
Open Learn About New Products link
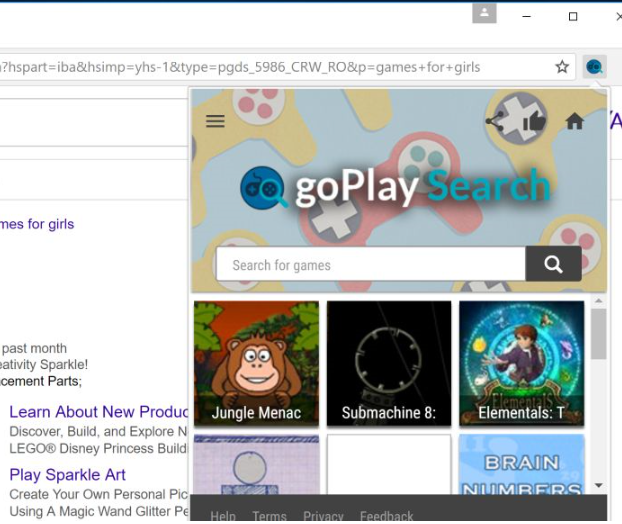tap(99, 412)
